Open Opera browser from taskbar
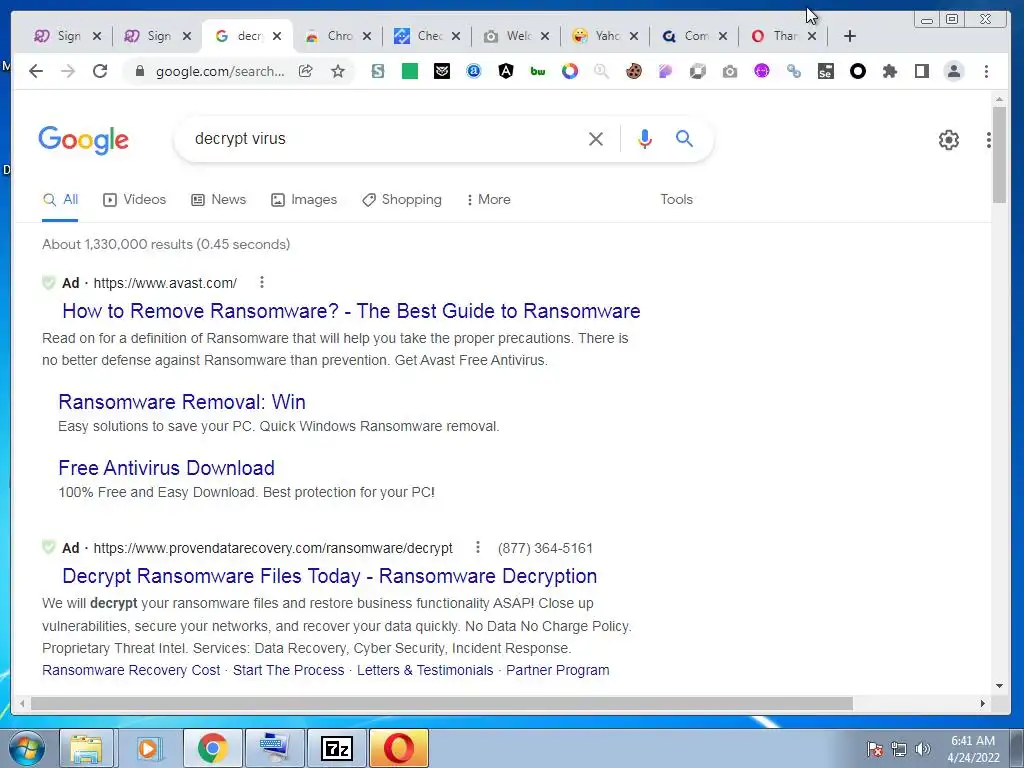 pos(399,748)
